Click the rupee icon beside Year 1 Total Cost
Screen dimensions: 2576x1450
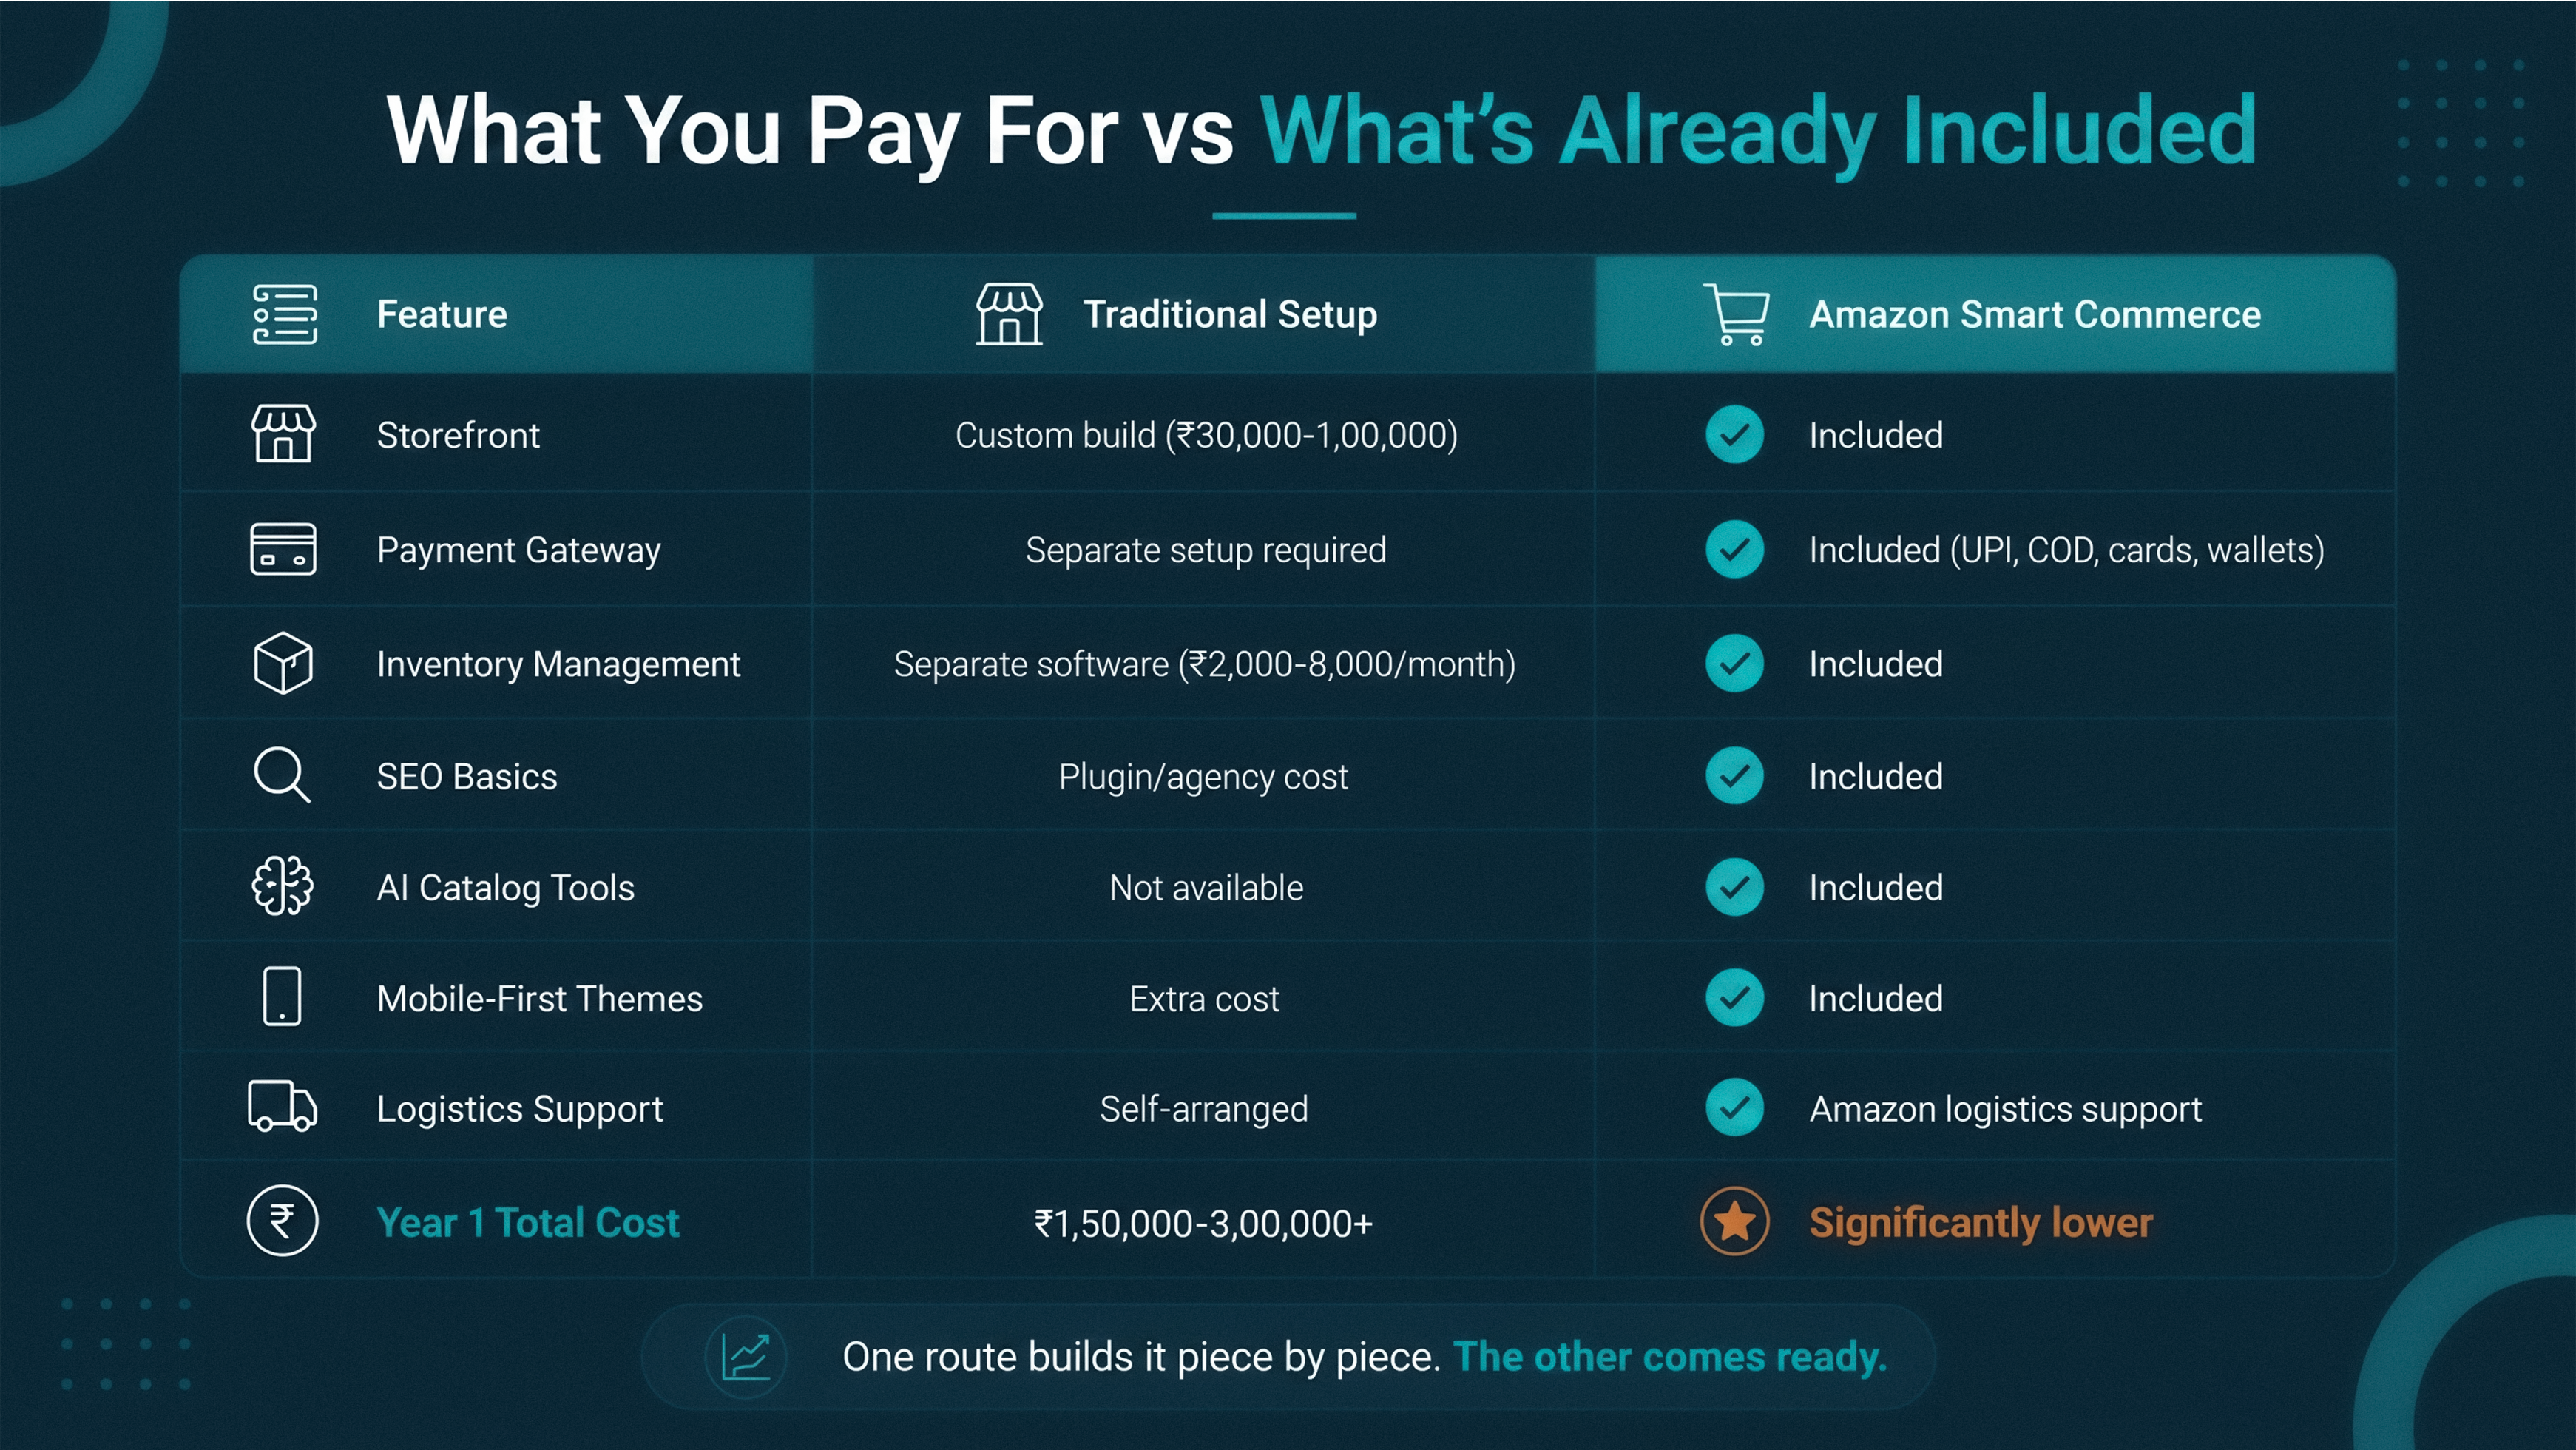pos(283,1221)
